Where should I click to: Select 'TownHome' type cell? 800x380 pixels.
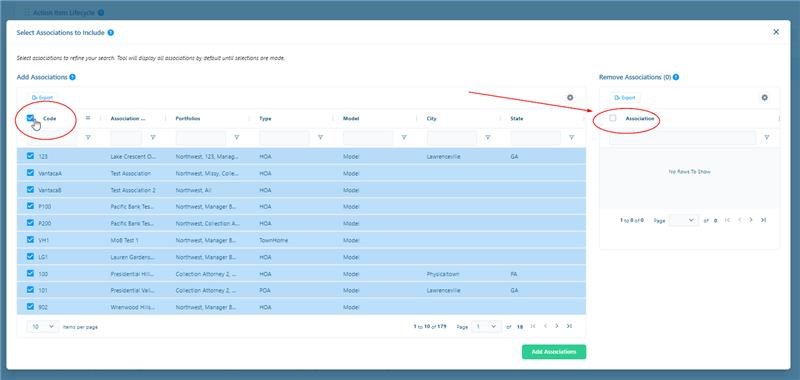click(x=273, y=240)
